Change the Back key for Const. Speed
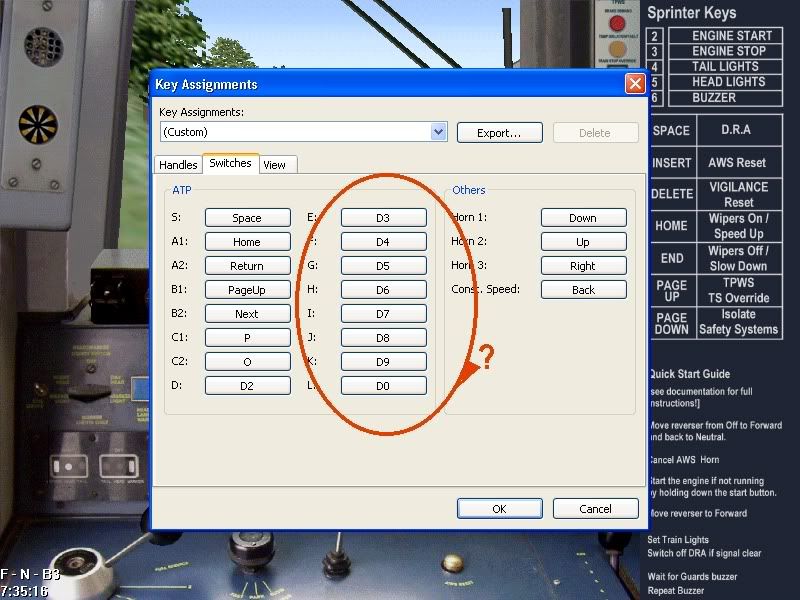Image resolution: width=800 pixels, height=600 pixels. coord(583,290)
